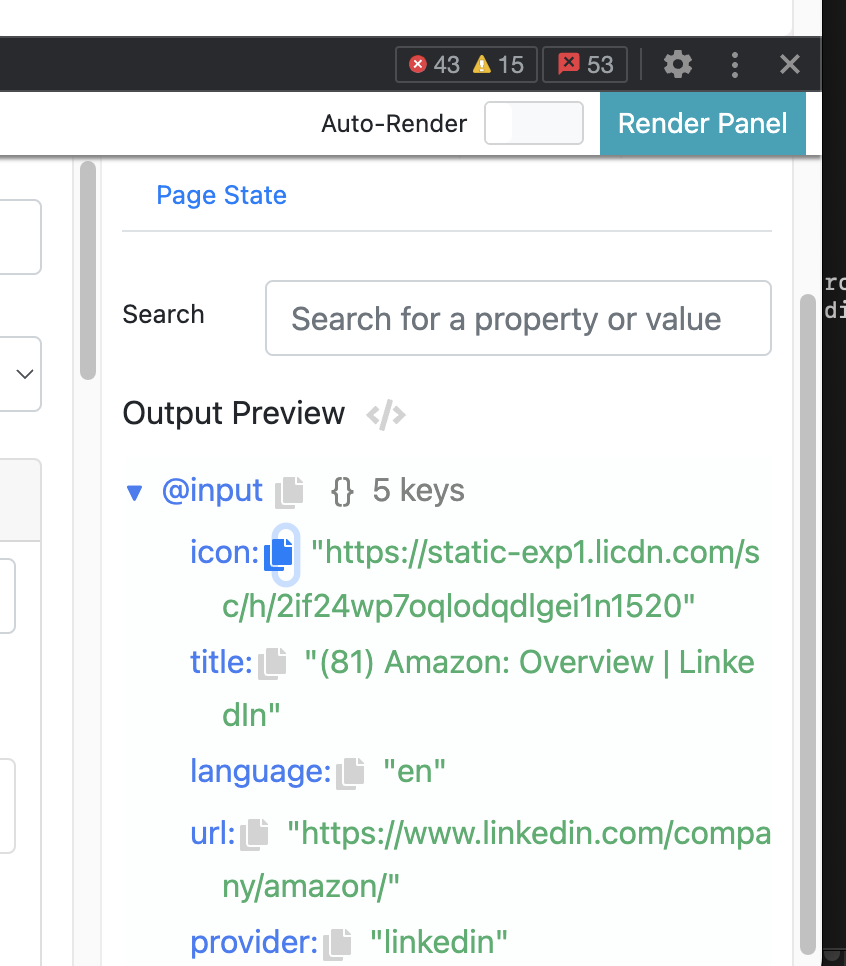This screenshot has height=966, width=846.
Task: Copy the url property value
Action: pyautogui.click(x=254, y=835)
